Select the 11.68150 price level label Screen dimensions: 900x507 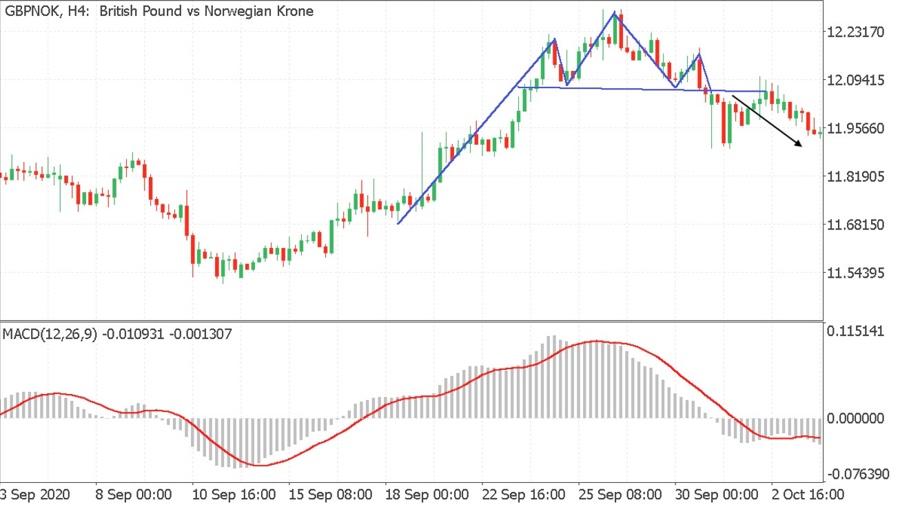pos(858,224)
